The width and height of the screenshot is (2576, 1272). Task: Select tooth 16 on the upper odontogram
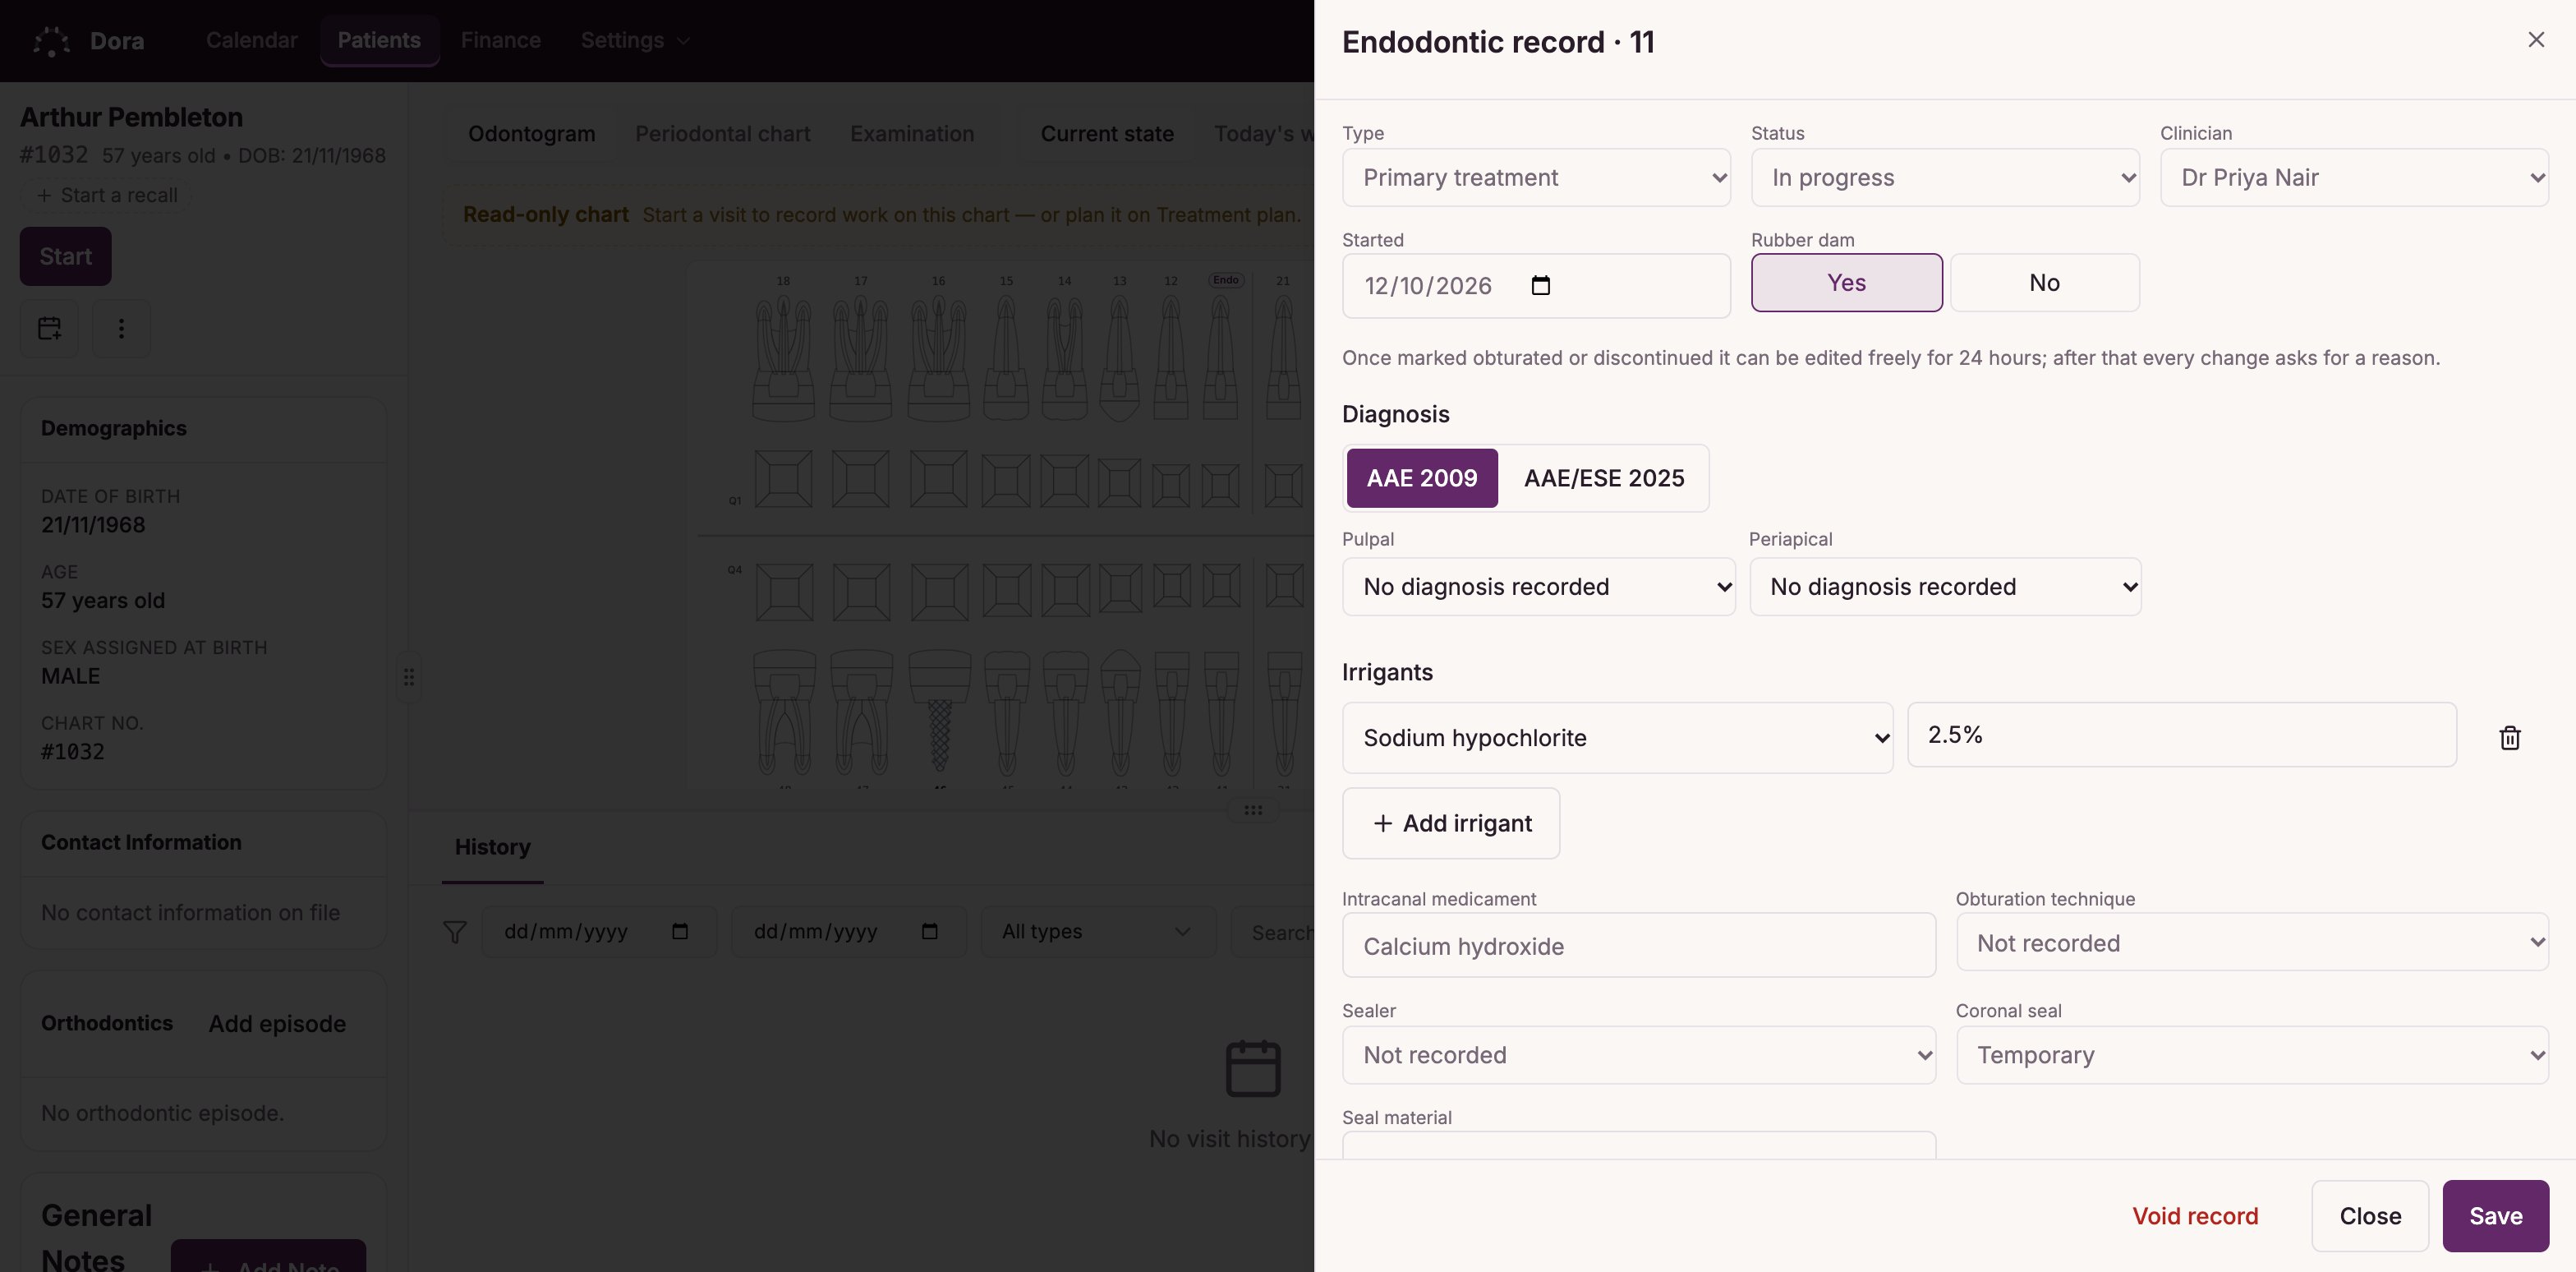(938, 358)
